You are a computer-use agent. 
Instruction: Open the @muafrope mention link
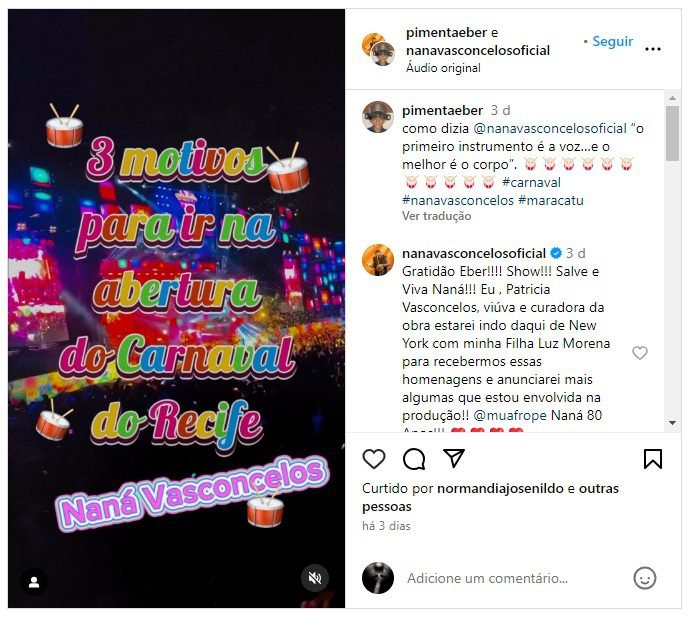point(510,415)
